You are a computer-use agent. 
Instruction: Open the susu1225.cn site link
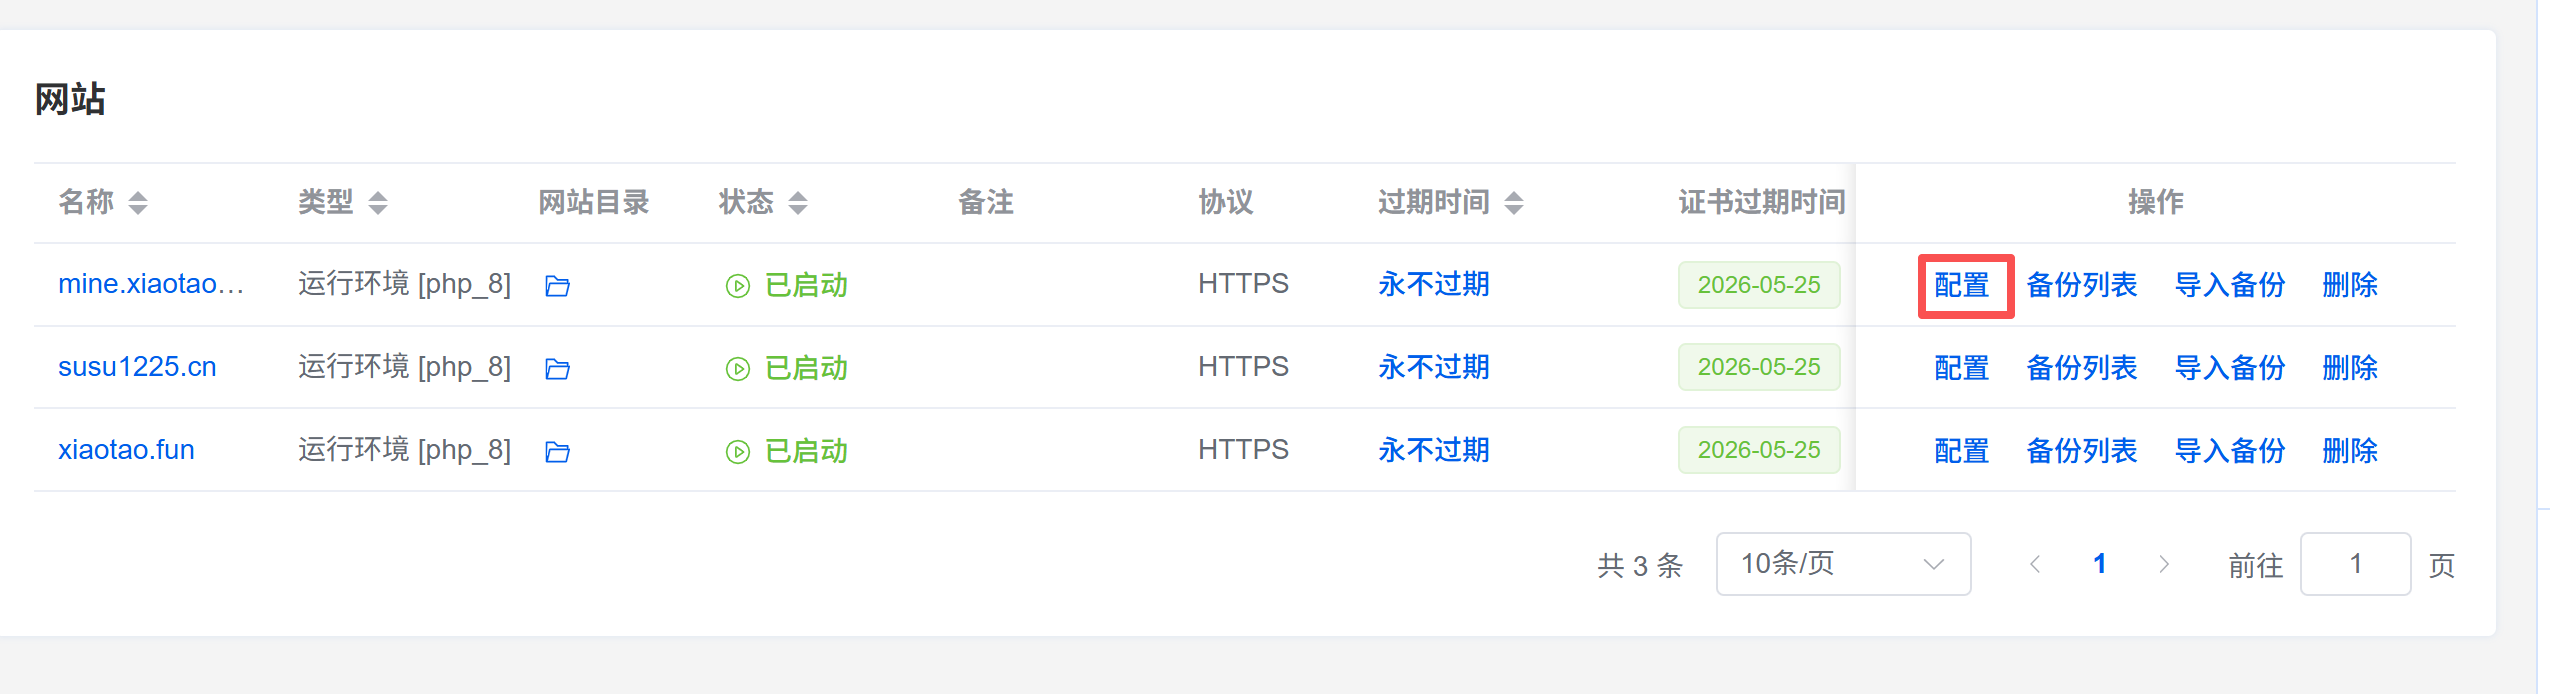(x=137, y=368)
